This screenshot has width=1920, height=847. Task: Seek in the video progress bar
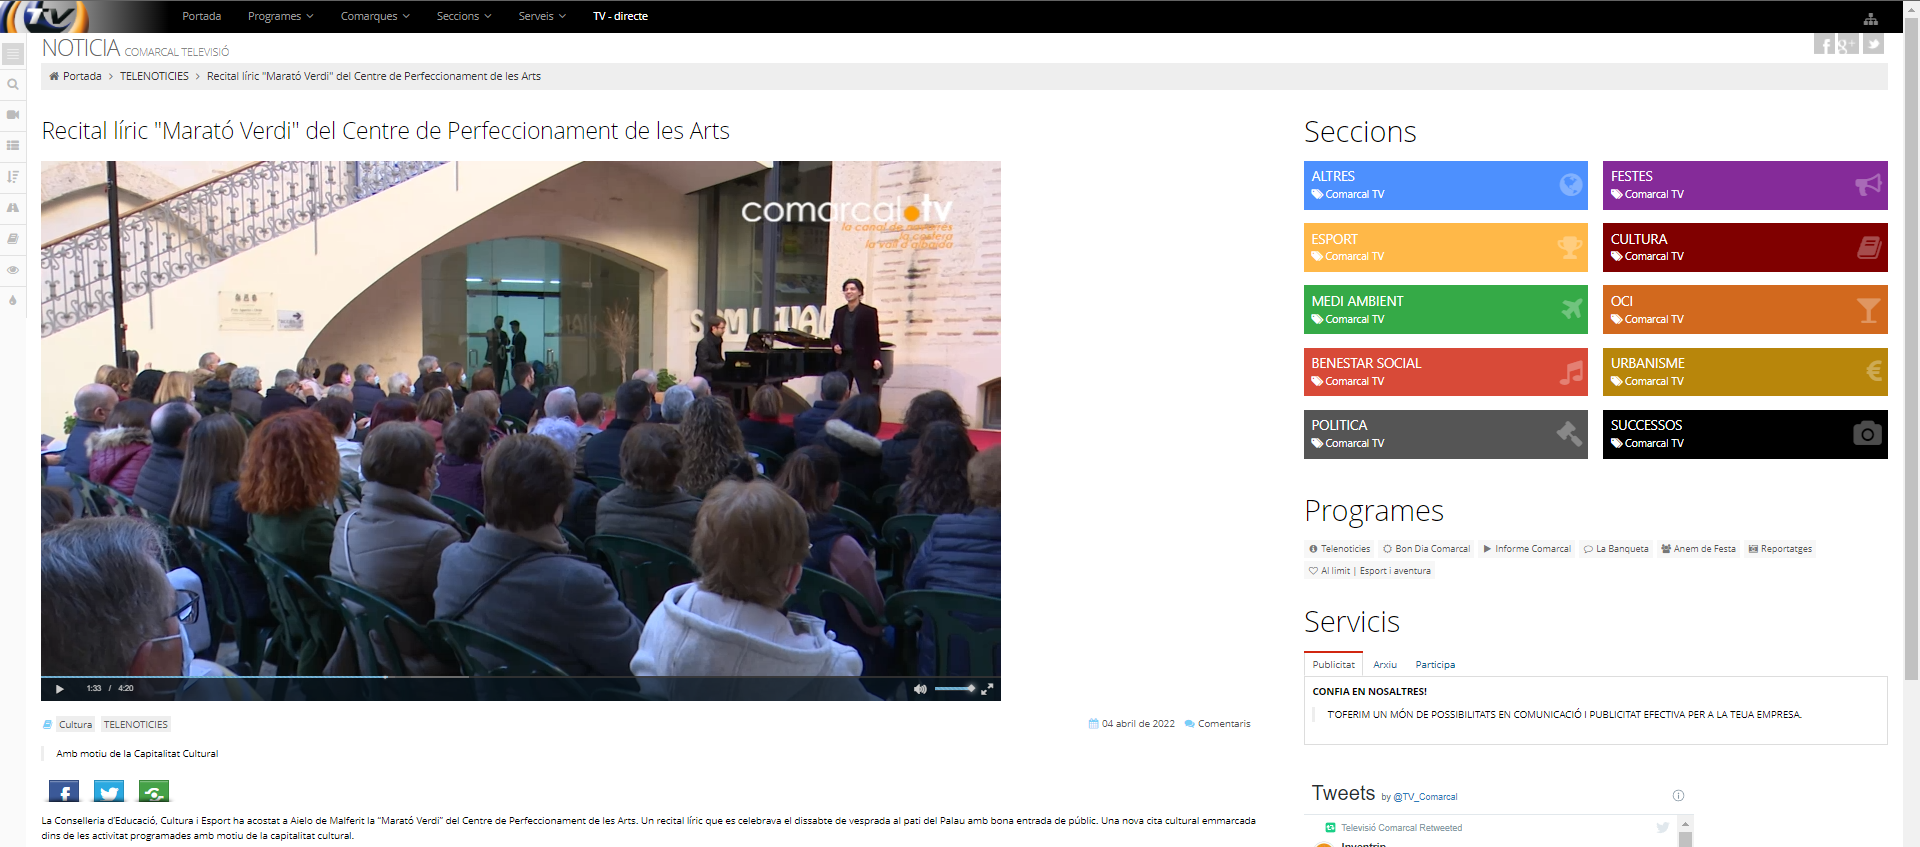click(x=521, y=677)
